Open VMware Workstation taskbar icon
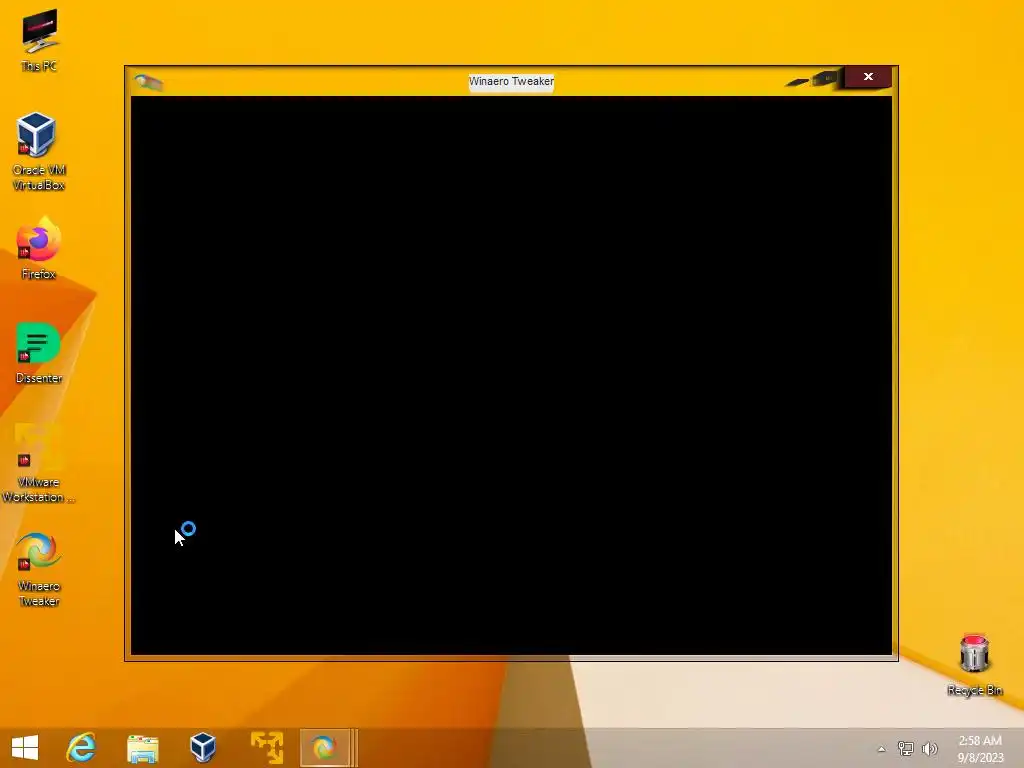Viewport: 1024px width, 768px height. click(266, 748)
